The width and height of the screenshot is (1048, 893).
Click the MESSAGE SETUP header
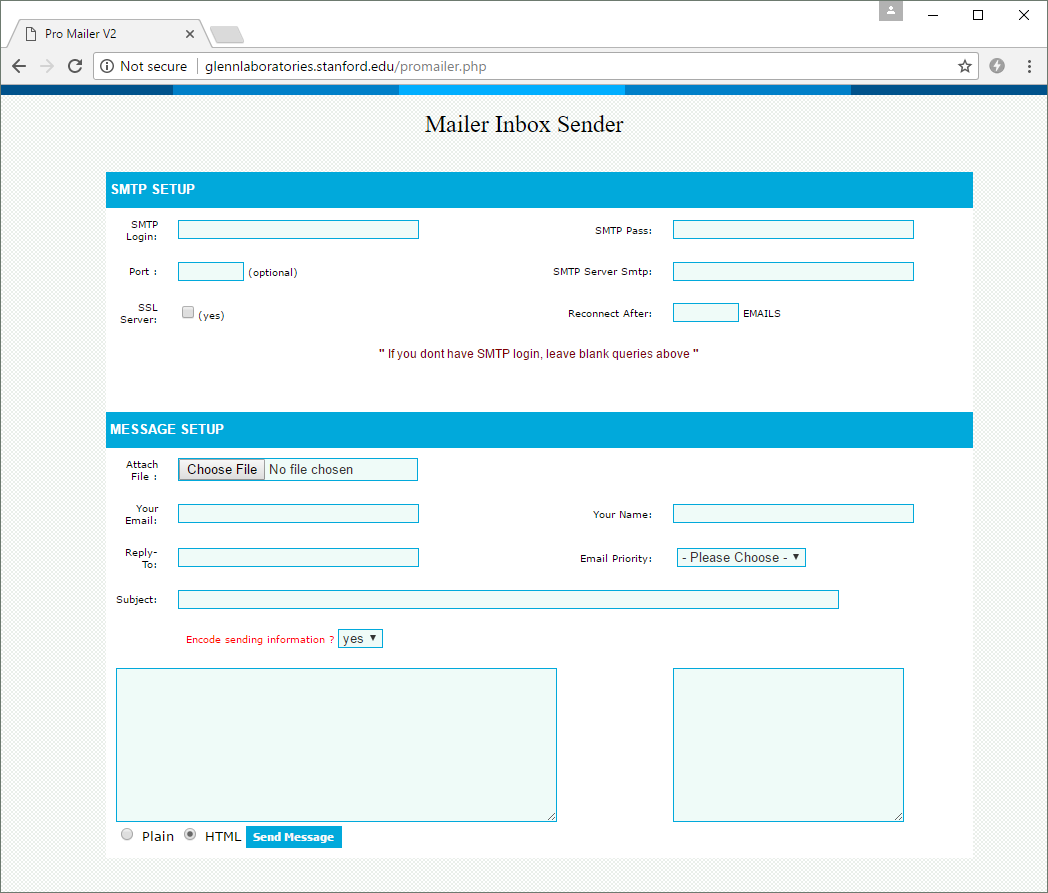pyautogui.click(x=539, y=430)
